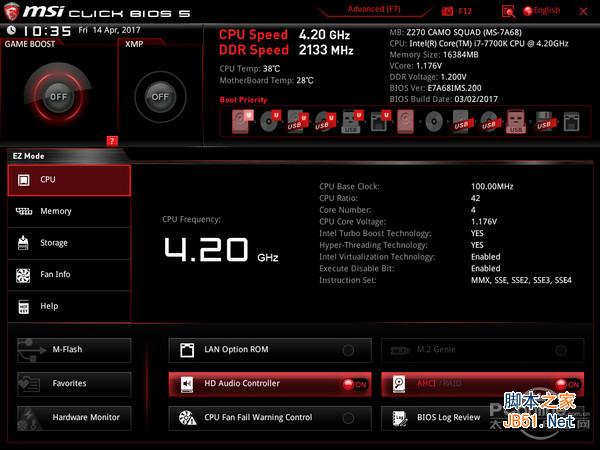Click the MSI dragon shield logo
The width and height of the screenshot is (600, 450).
click(x=11, y=11)
